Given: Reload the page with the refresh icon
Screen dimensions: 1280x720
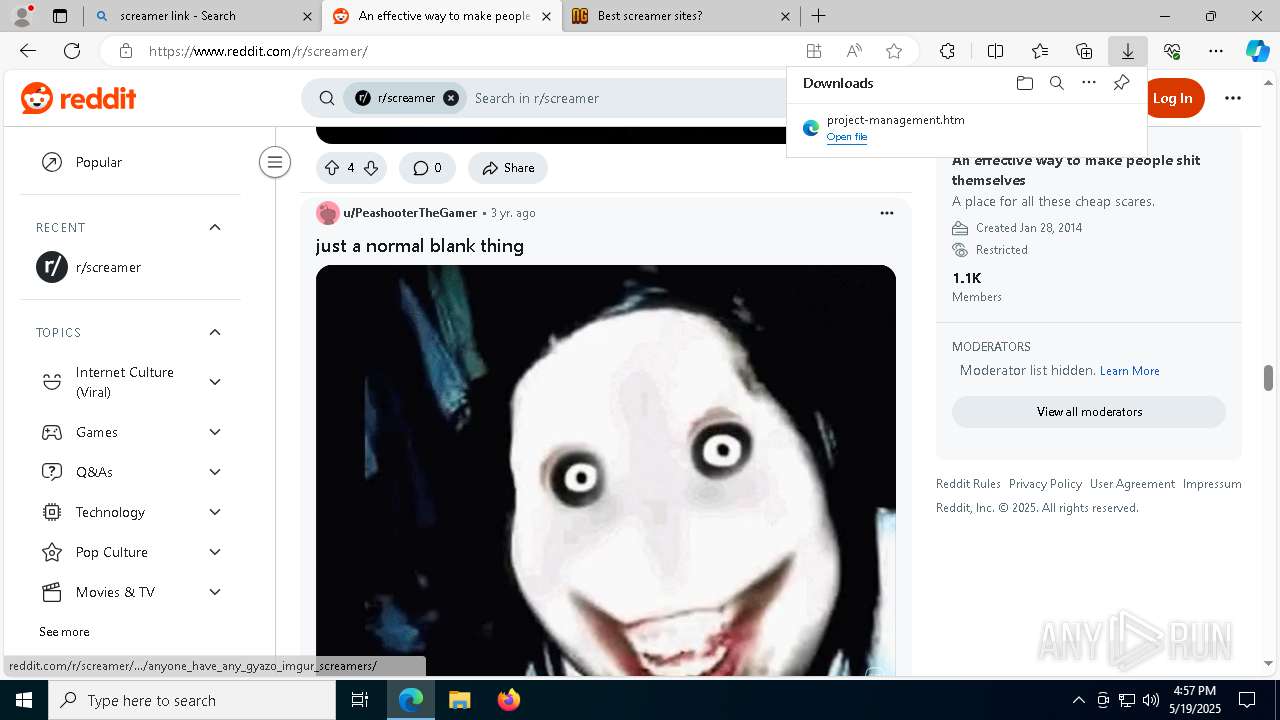Looking at the screenshot, I should tap(72, 51).
